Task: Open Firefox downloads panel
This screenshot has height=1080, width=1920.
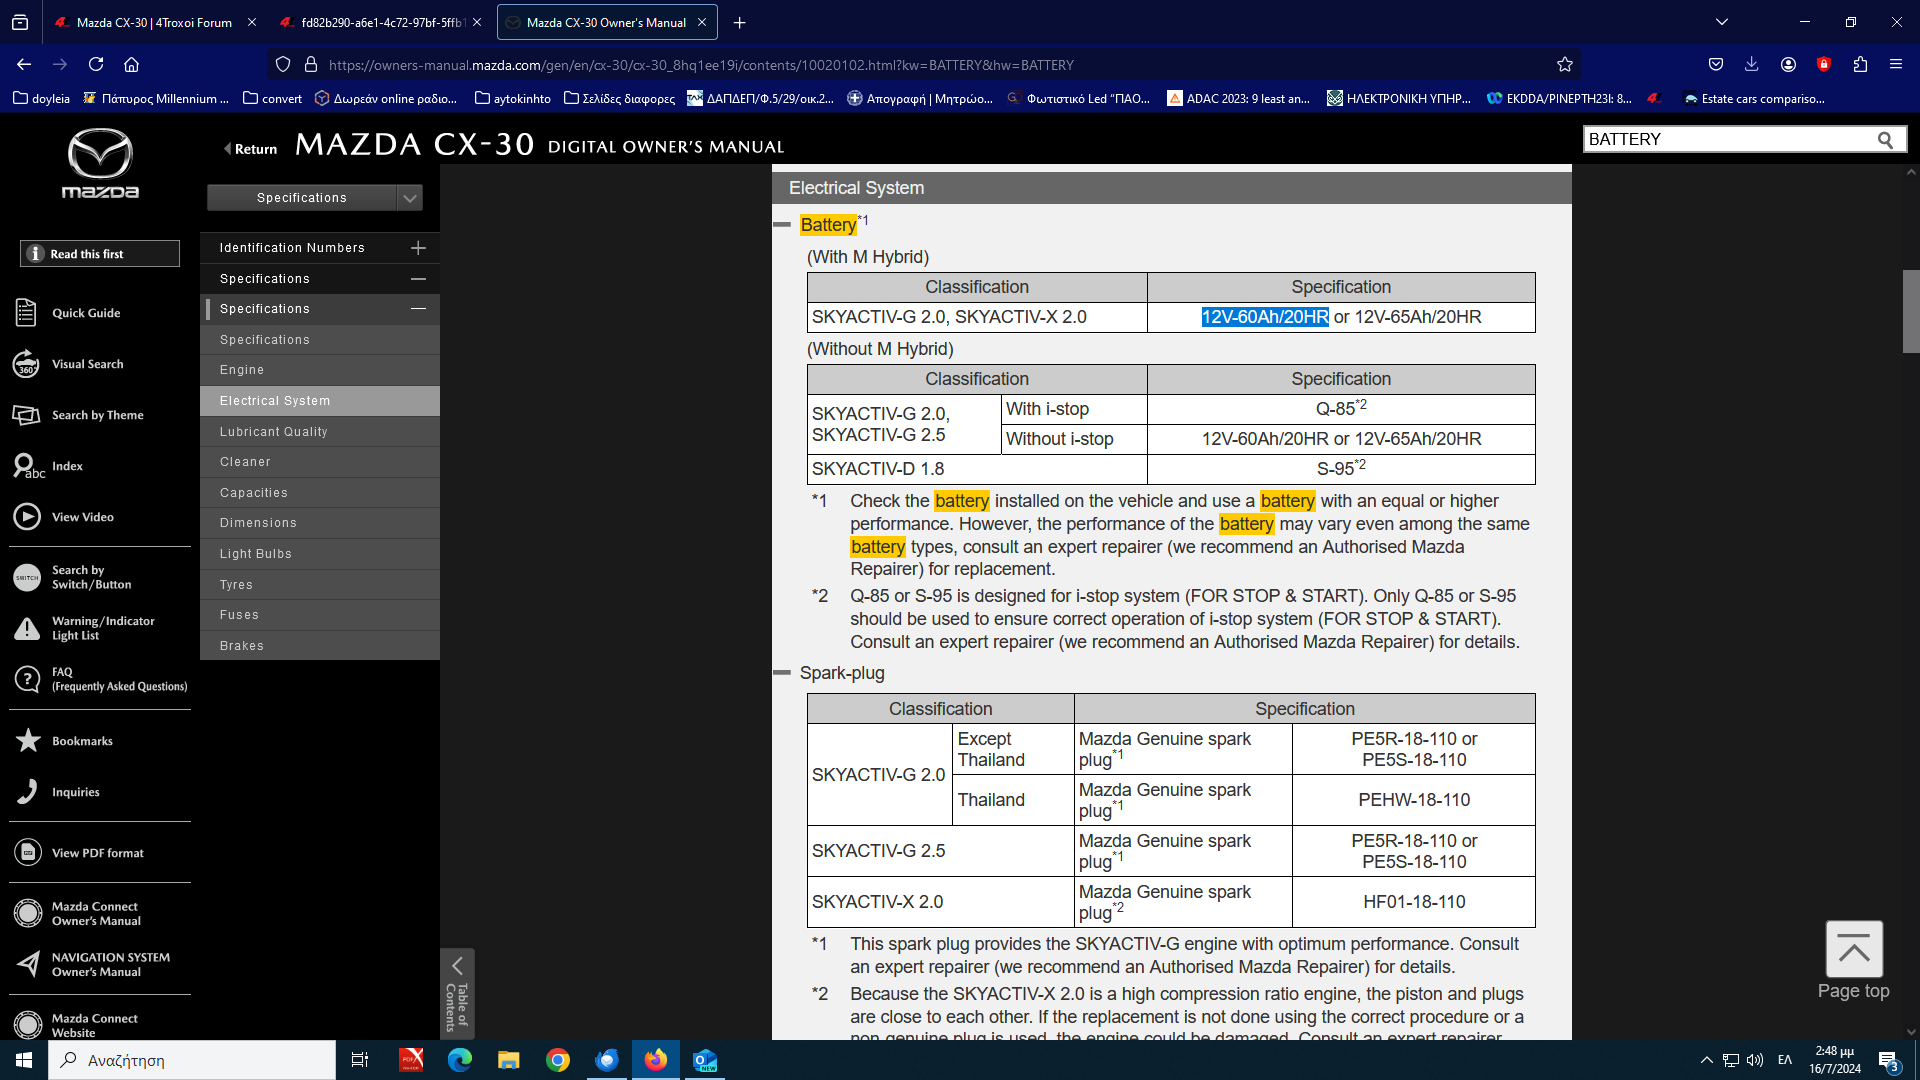Action: coord(1751,64)
